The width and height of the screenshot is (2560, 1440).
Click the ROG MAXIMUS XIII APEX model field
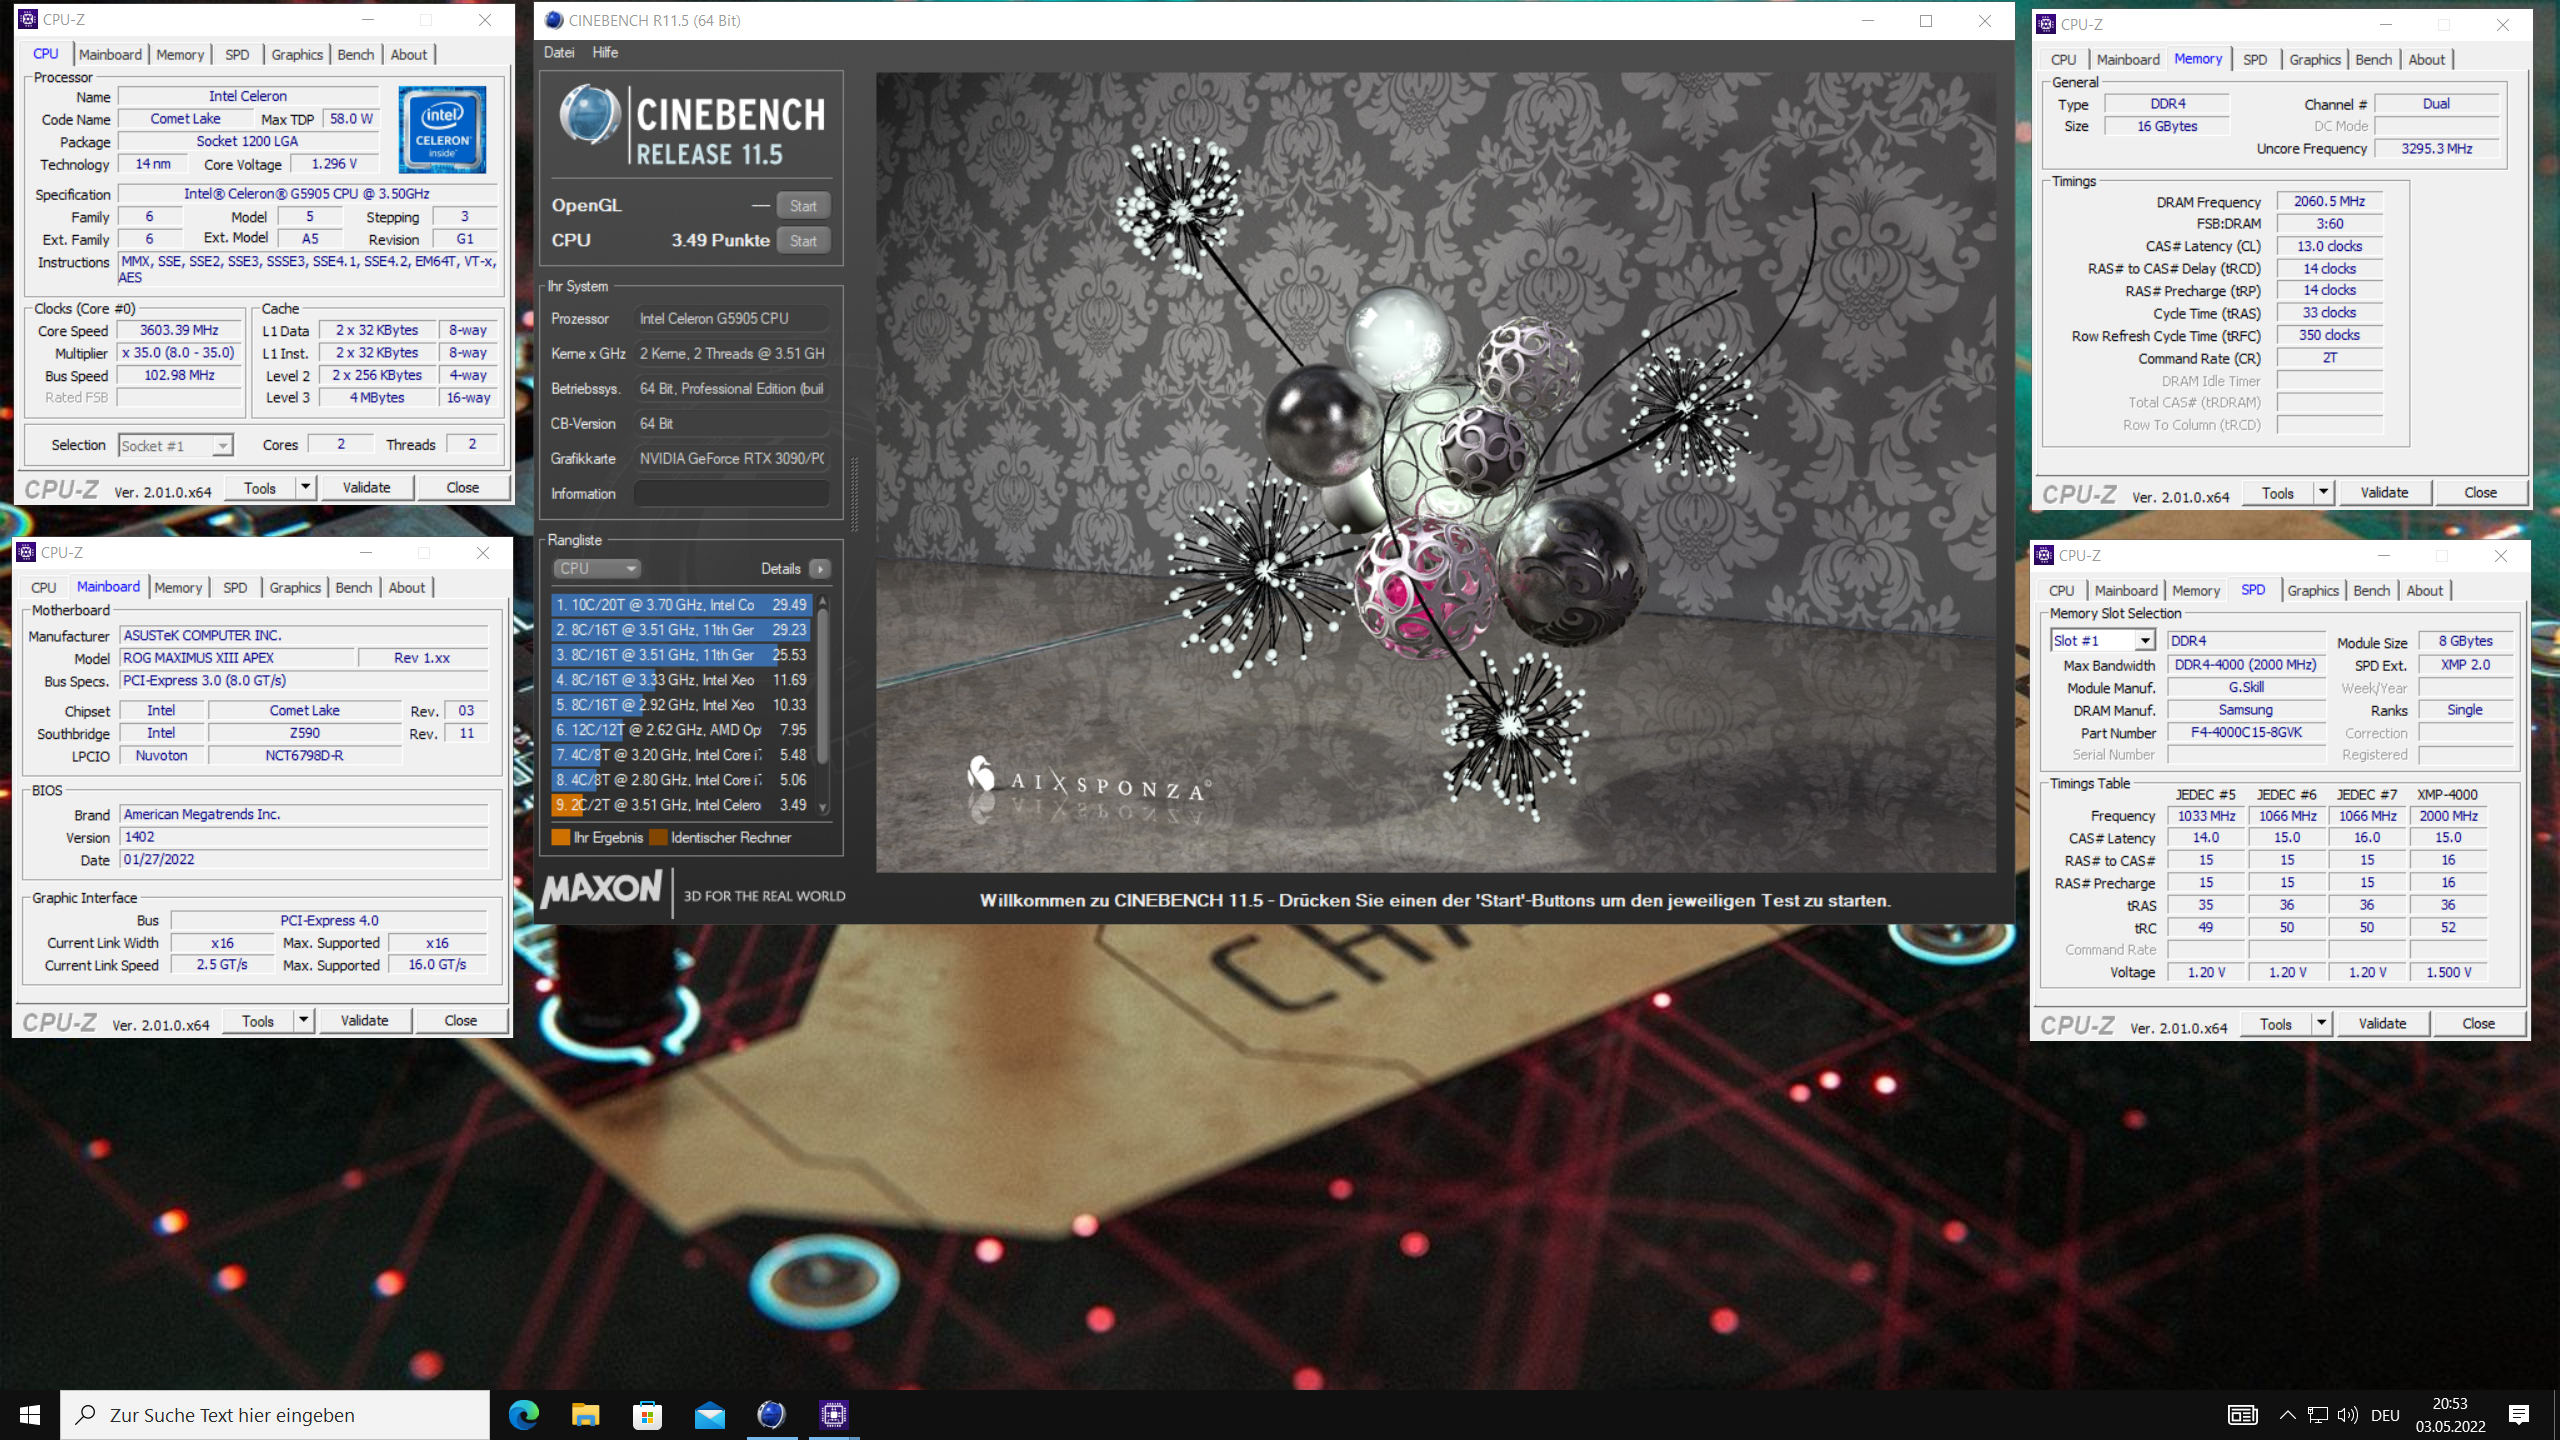238,657
